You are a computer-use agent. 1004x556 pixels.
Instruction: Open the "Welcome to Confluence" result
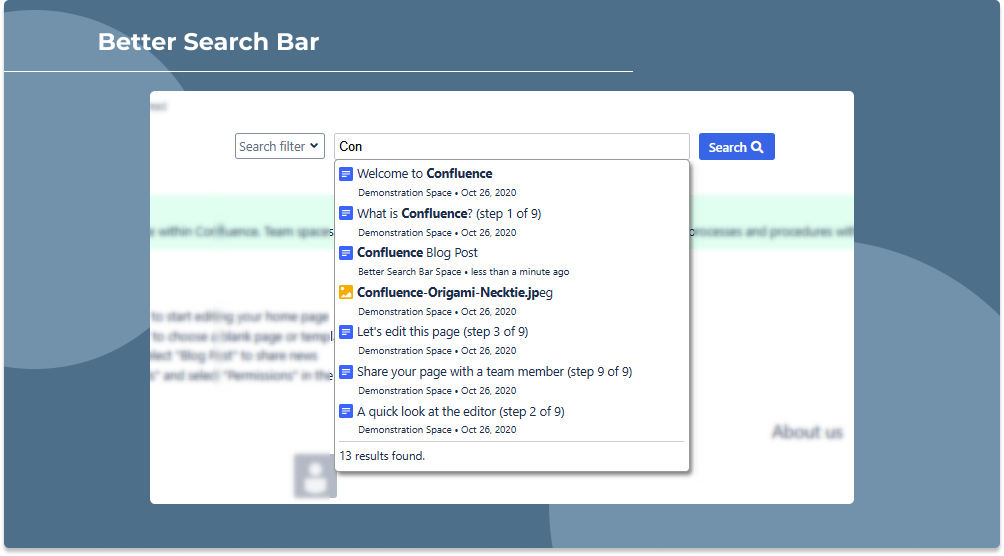425,174
